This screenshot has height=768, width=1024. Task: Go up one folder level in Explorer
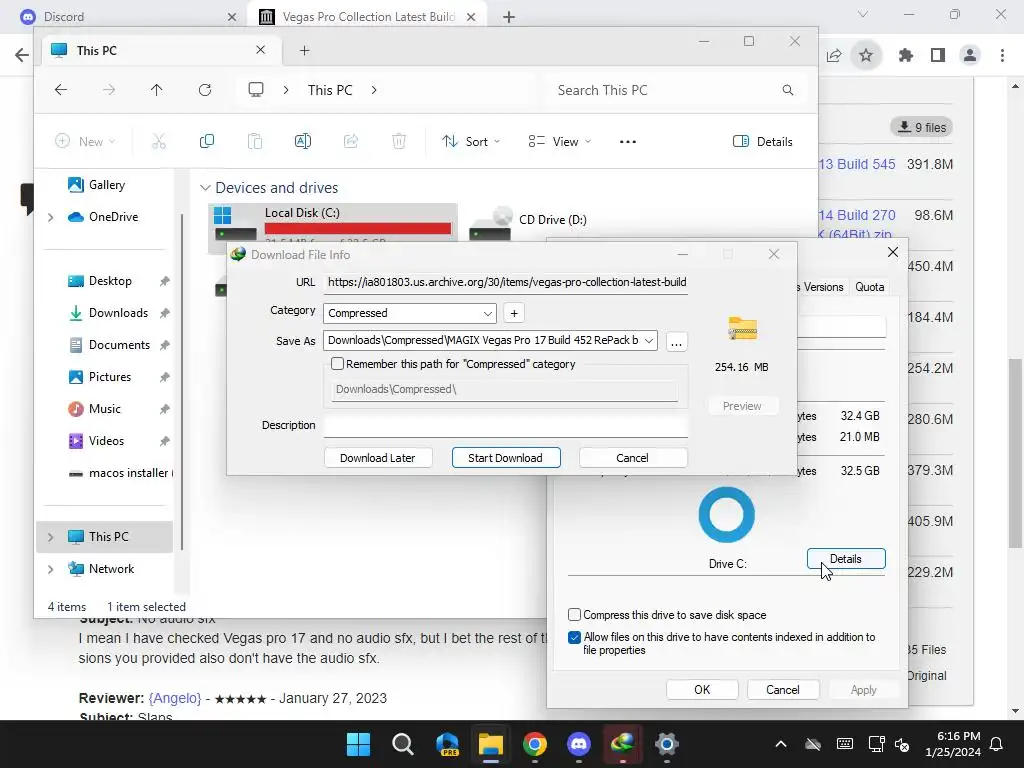(x=157, y=90)
